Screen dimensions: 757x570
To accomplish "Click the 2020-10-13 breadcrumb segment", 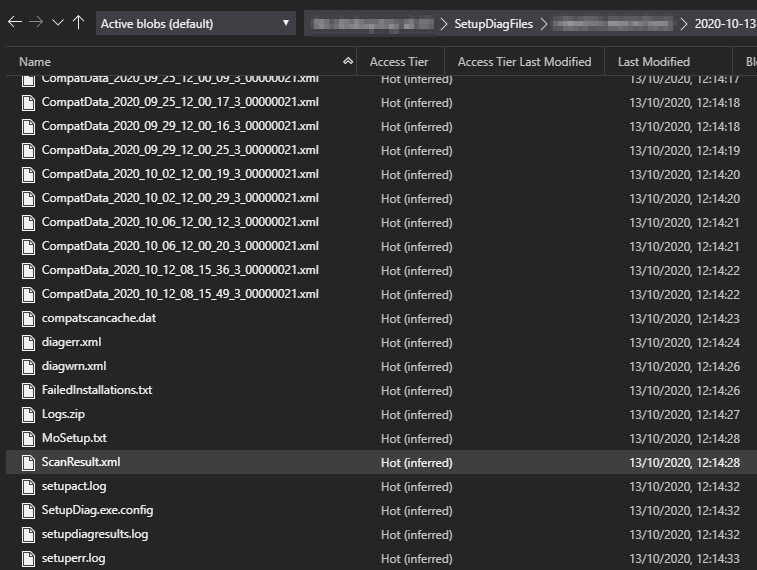I will click(725, 23).
